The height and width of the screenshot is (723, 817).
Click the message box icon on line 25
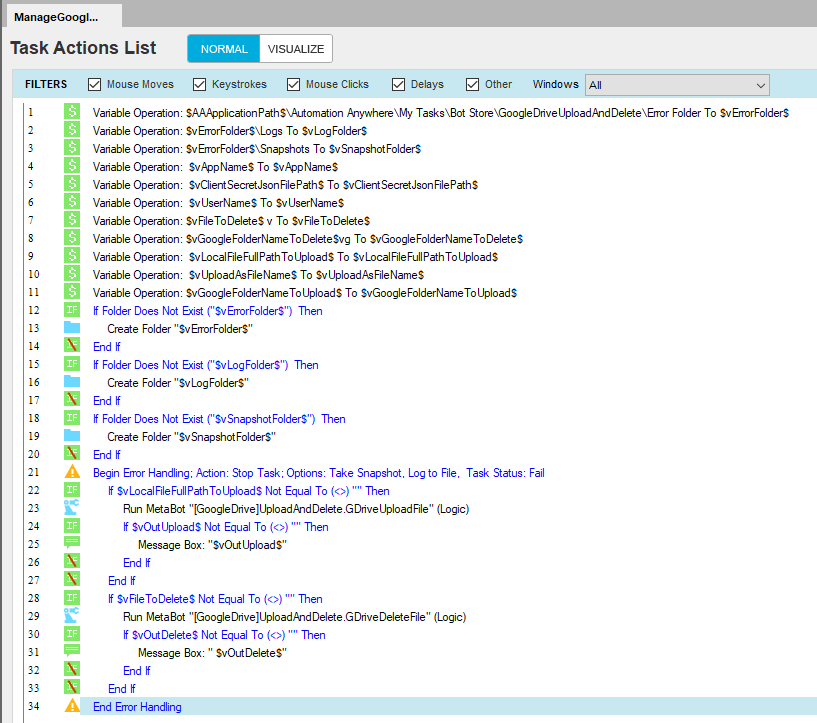(72, 545)
